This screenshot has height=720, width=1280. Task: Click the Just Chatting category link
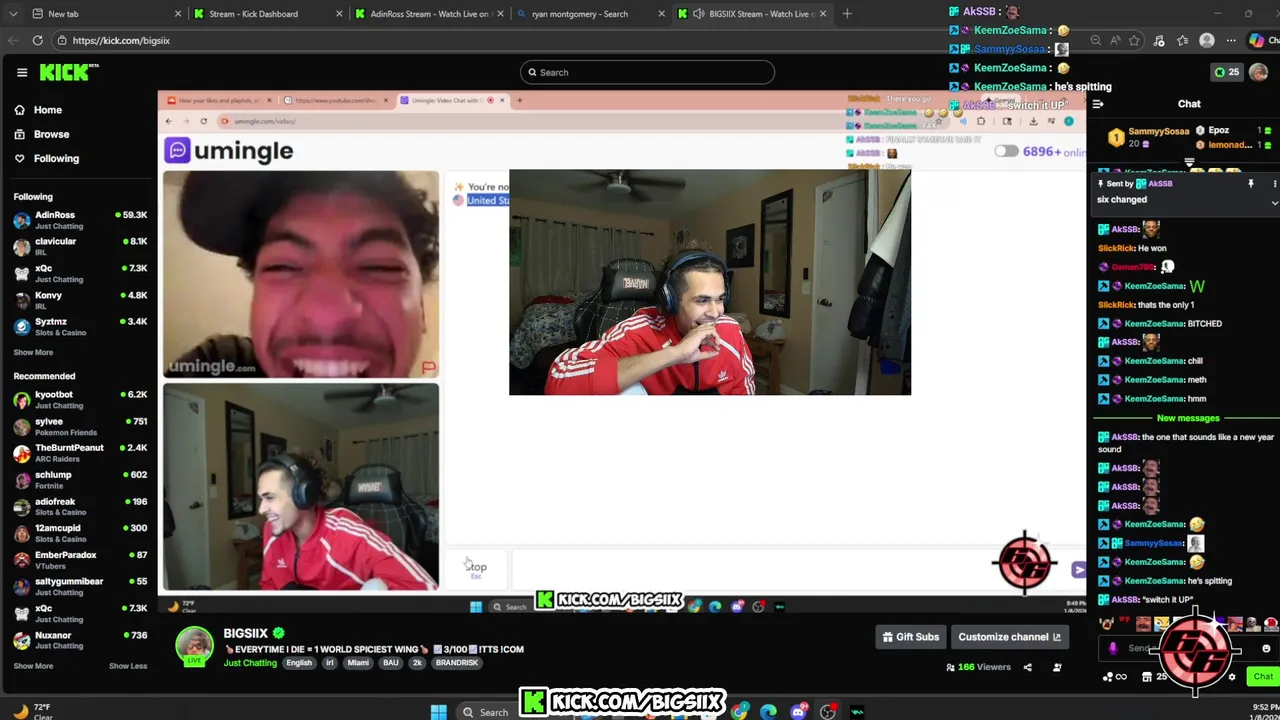[x=250, y=663]
